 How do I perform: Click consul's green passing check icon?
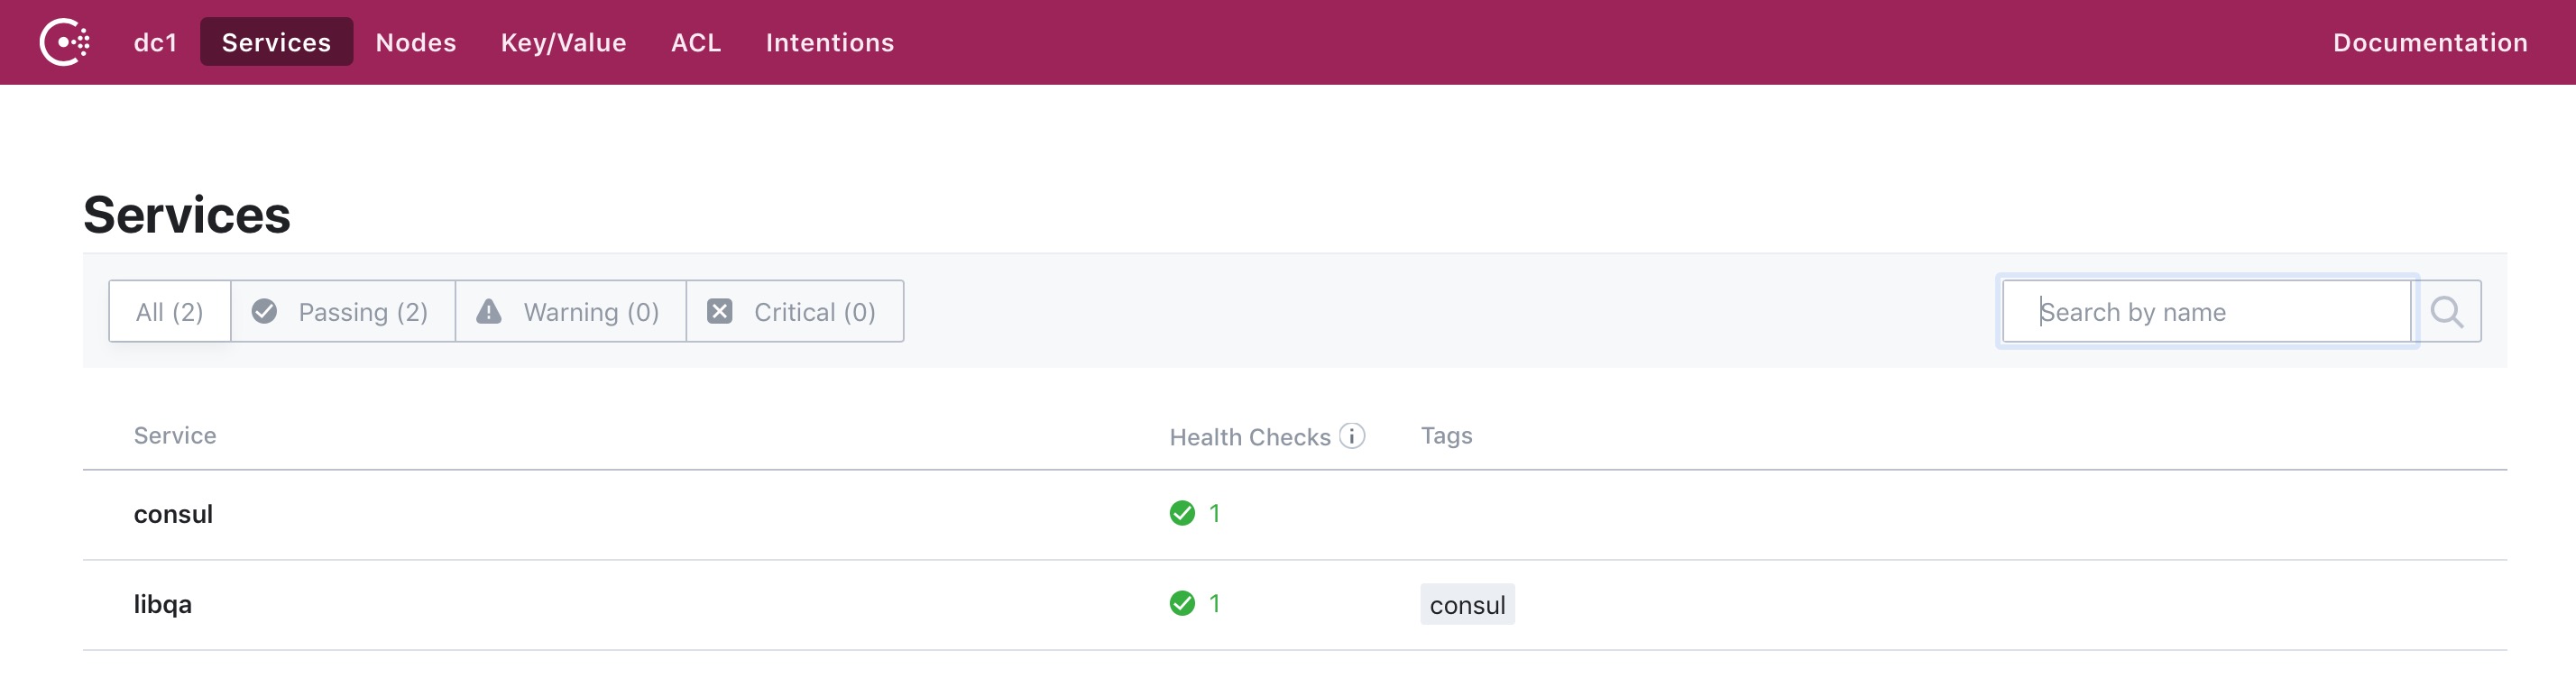point(1182,513)
